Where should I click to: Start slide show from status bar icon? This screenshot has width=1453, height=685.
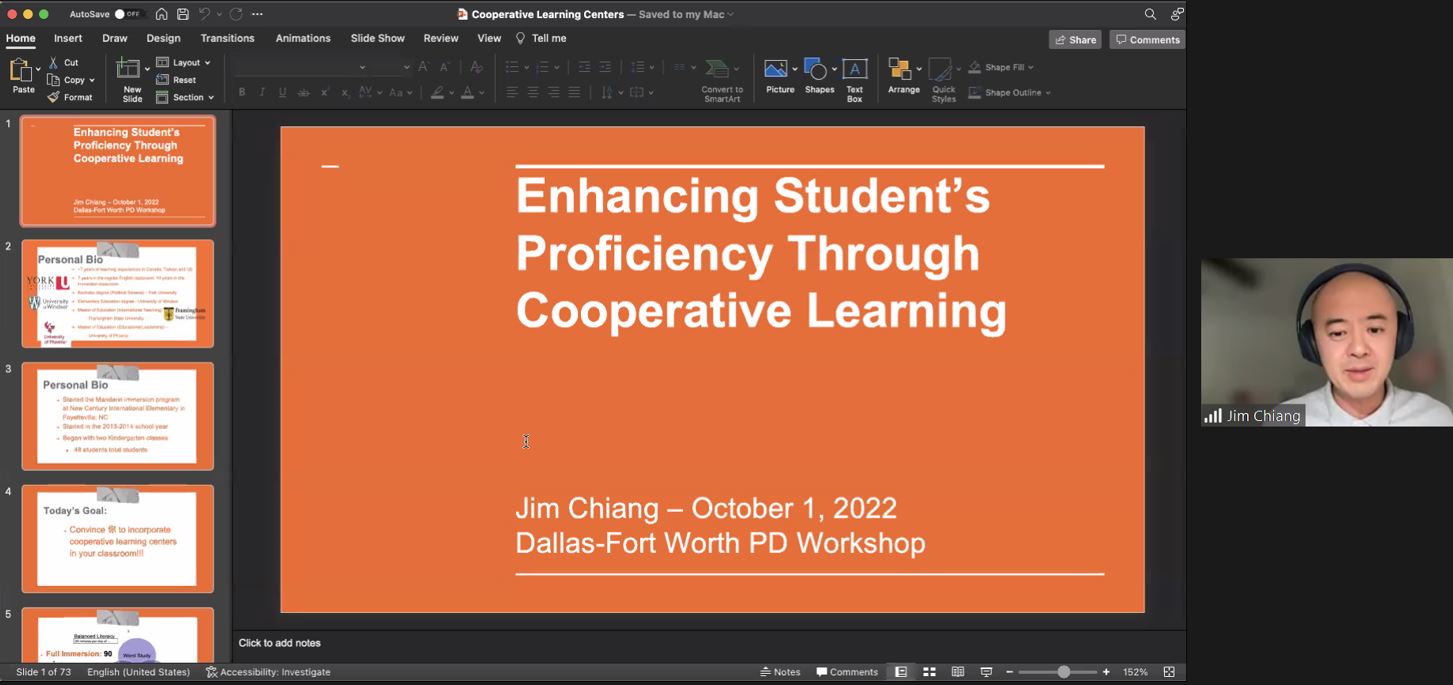[986, 672]
